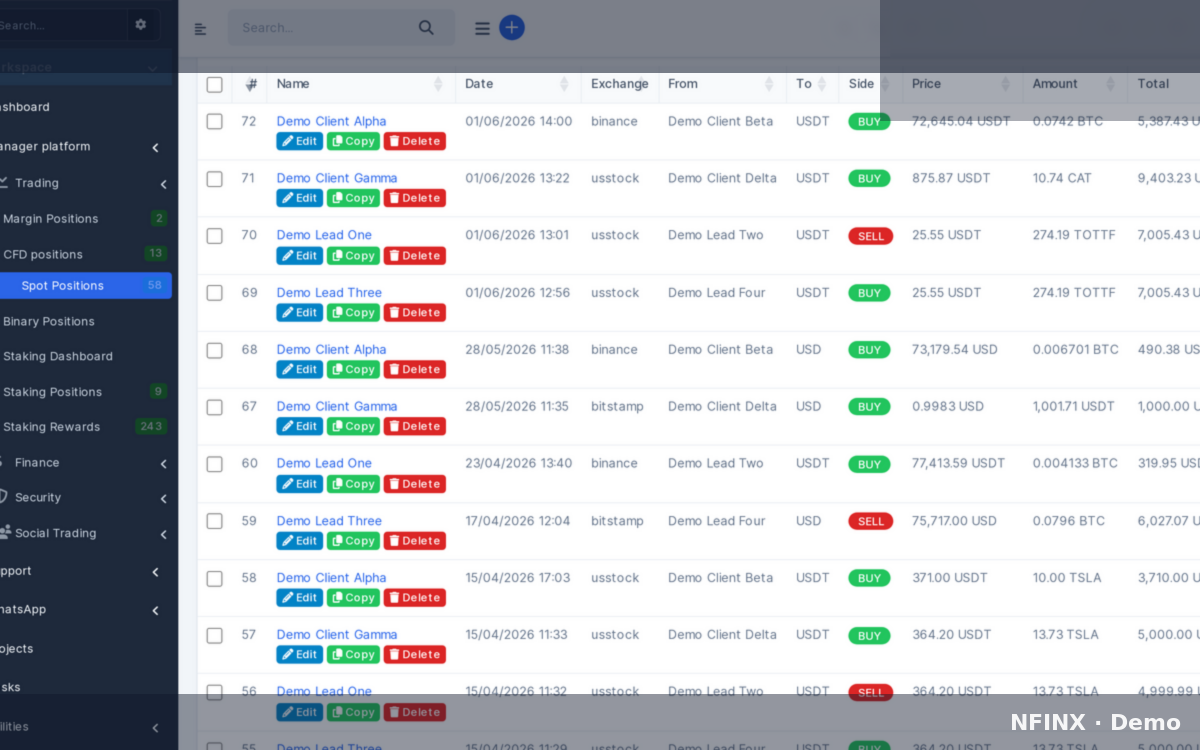
Task: Toggle the select-all header checkbox
Action: pyautogui.click(x=214, y=84)
